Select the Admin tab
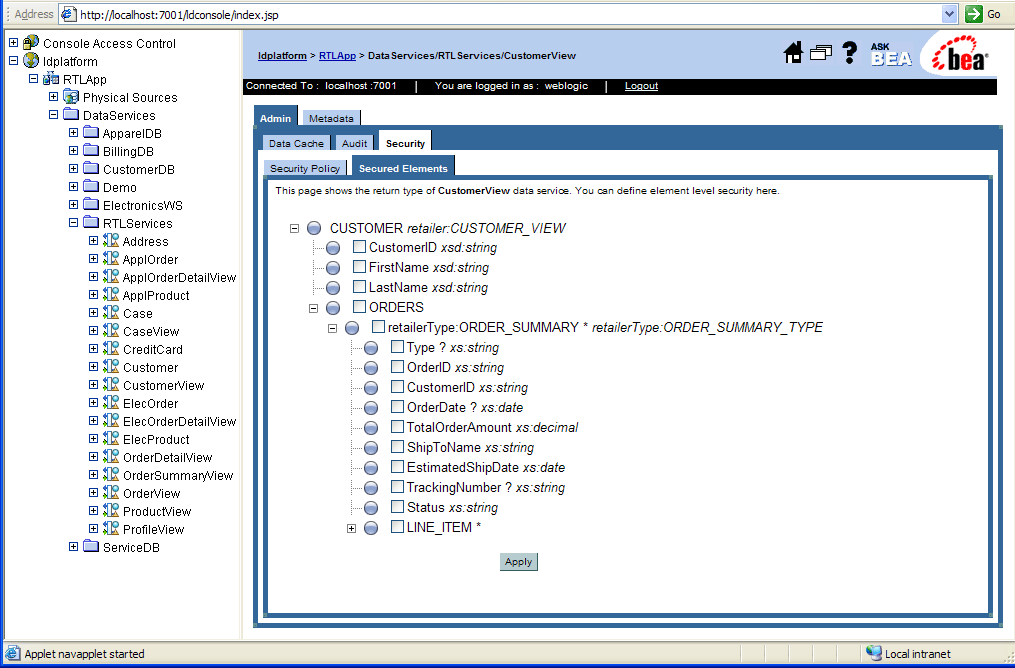 [275, 117]
